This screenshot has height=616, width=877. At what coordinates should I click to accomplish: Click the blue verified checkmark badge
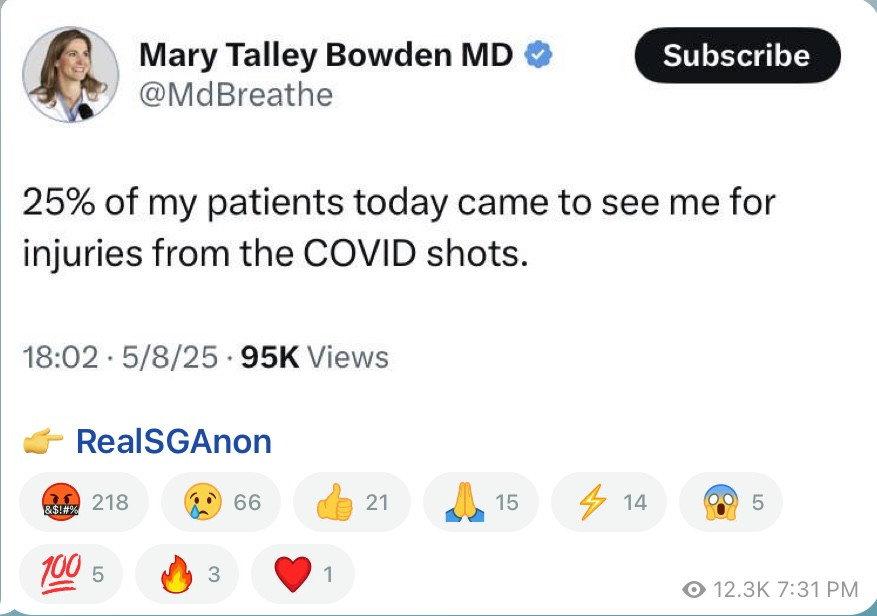(539, 55)
